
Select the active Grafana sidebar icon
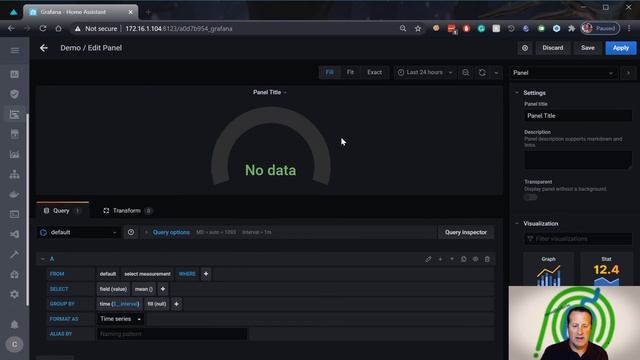15,114
